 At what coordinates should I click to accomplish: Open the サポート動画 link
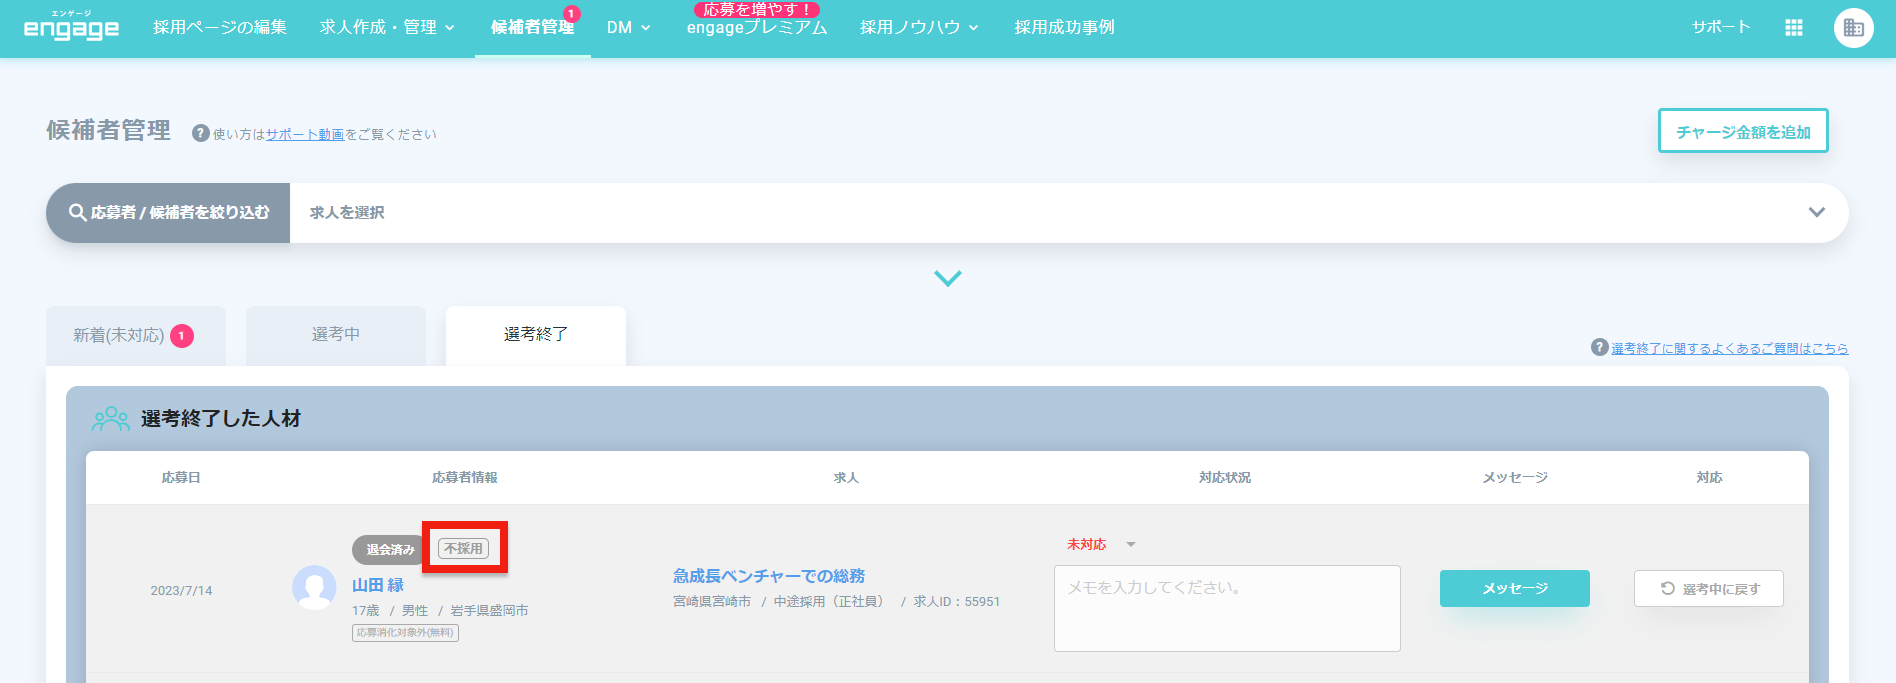click(305, 134)
